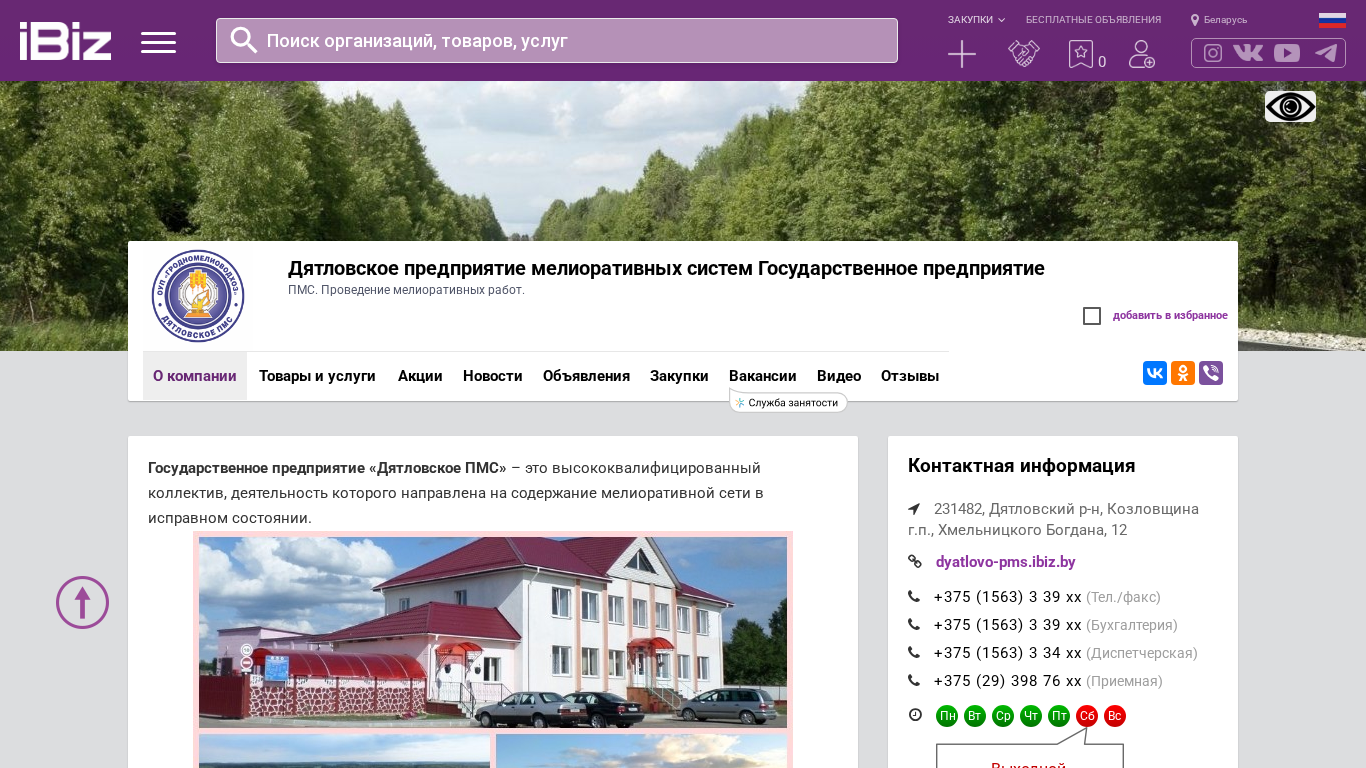Select the Пн weekday circle
The width and height of the screenshot is (1366, 768).
(x=947, y=716)
